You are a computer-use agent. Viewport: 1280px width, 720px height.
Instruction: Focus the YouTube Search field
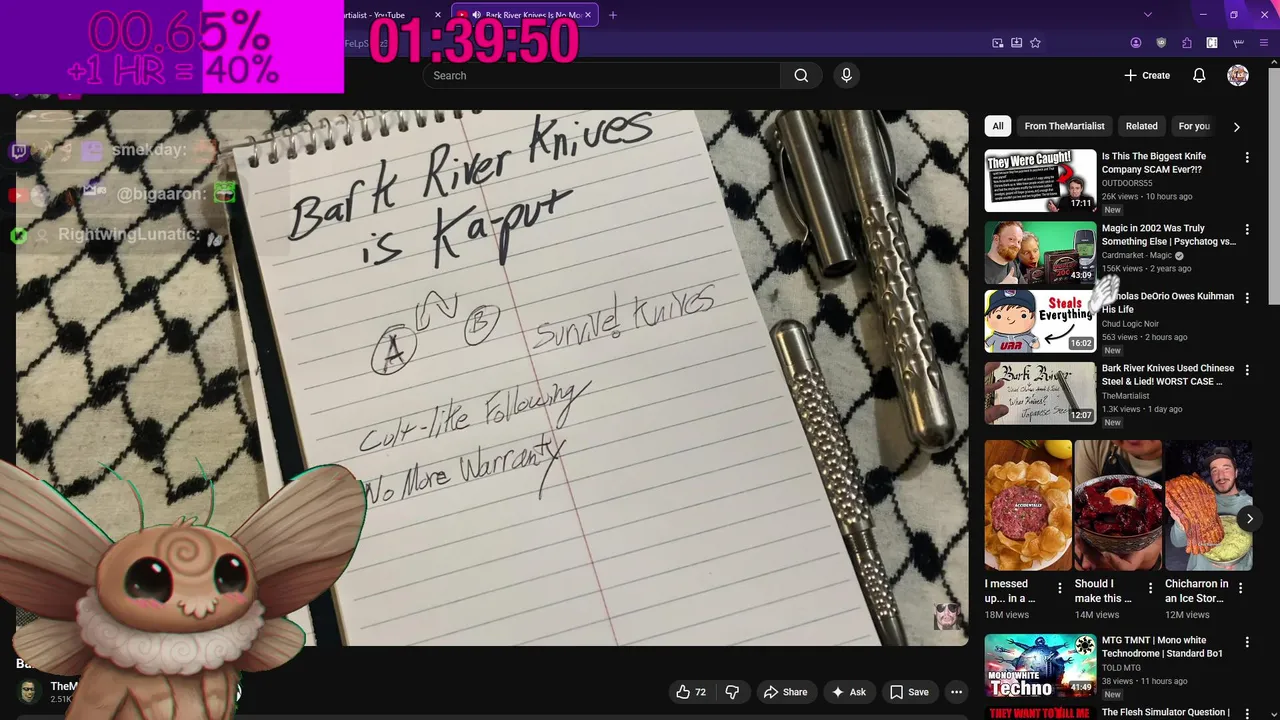point(602,75)
